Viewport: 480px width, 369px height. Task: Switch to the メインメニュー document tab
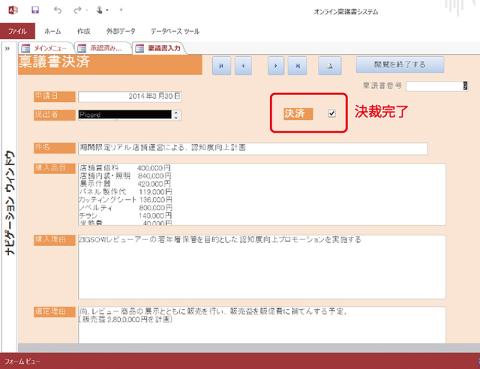point(45,48)
